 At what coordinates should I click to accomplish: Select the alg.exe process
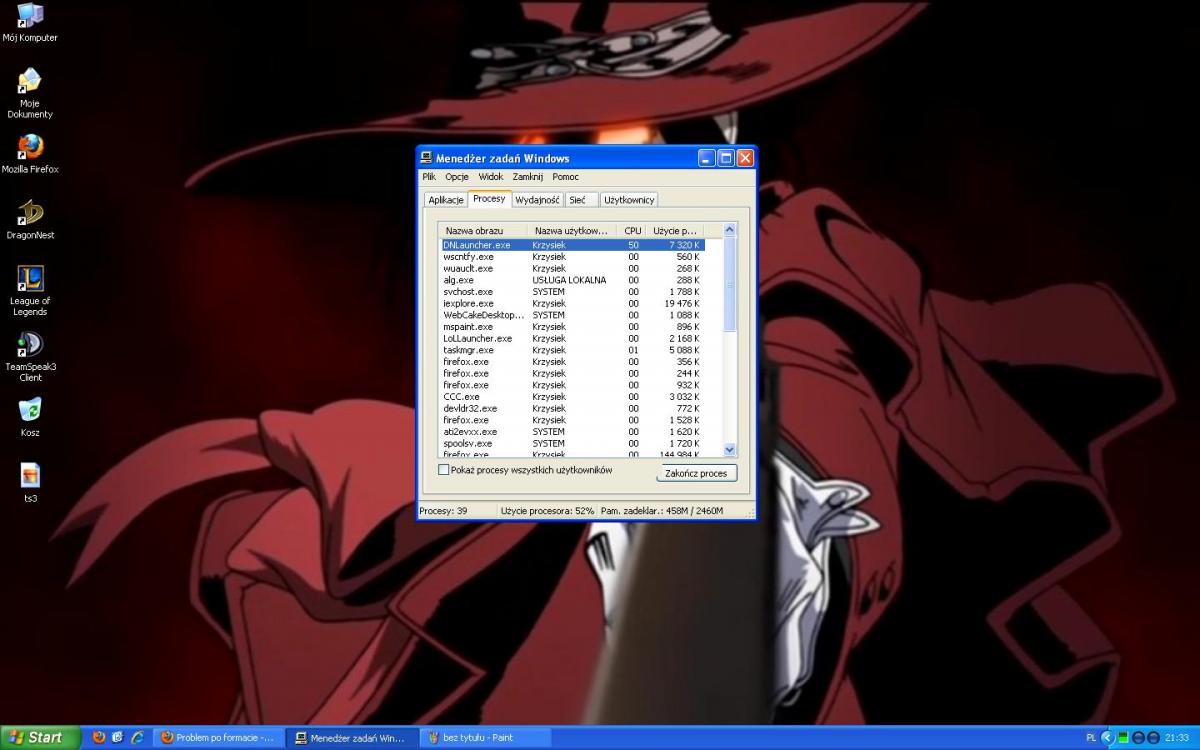[572, 280]
